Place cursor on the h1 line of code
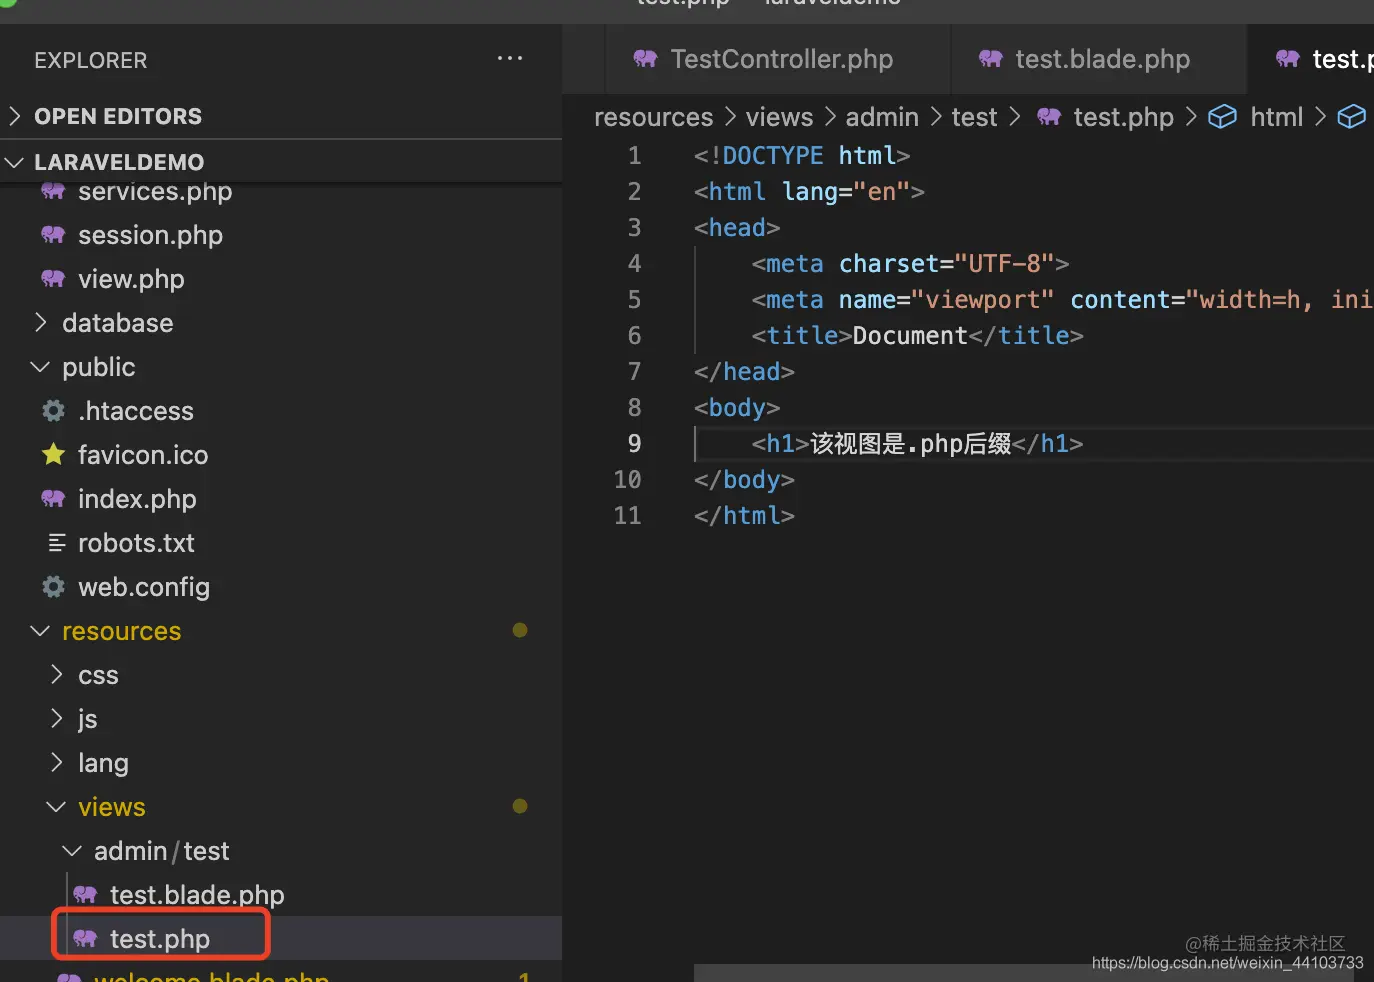Screen dimensions: 1374x982 point(917,443)
